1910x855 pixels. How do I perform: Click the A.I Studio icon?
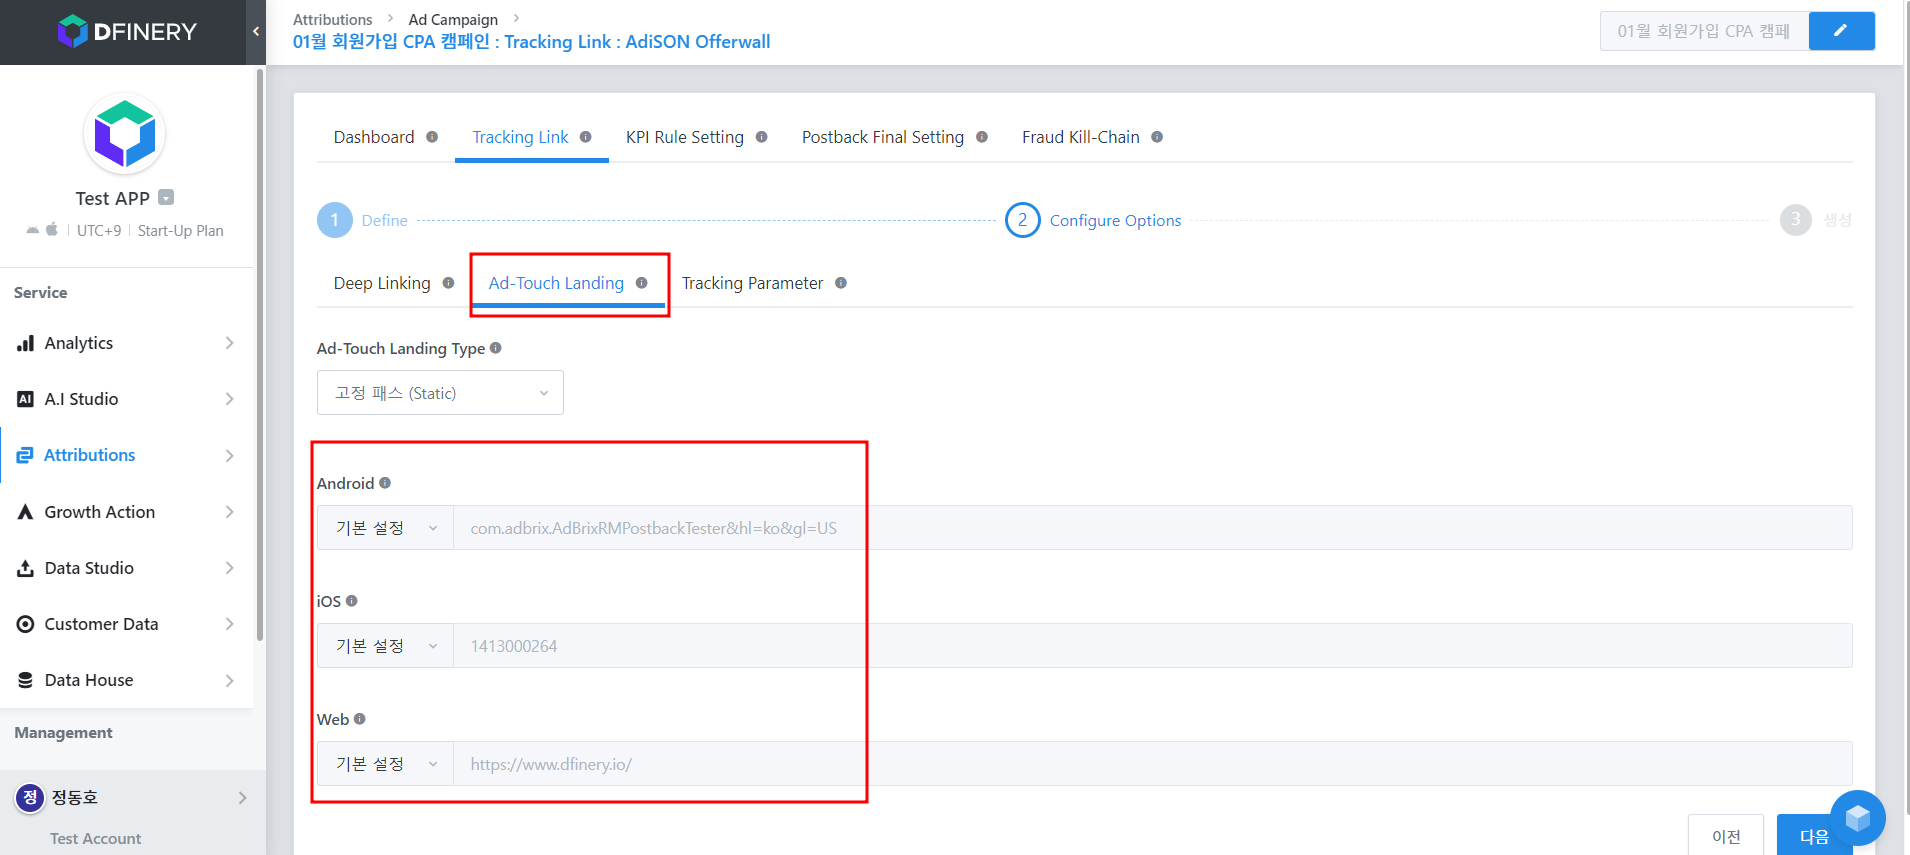(x=25, y=399)
